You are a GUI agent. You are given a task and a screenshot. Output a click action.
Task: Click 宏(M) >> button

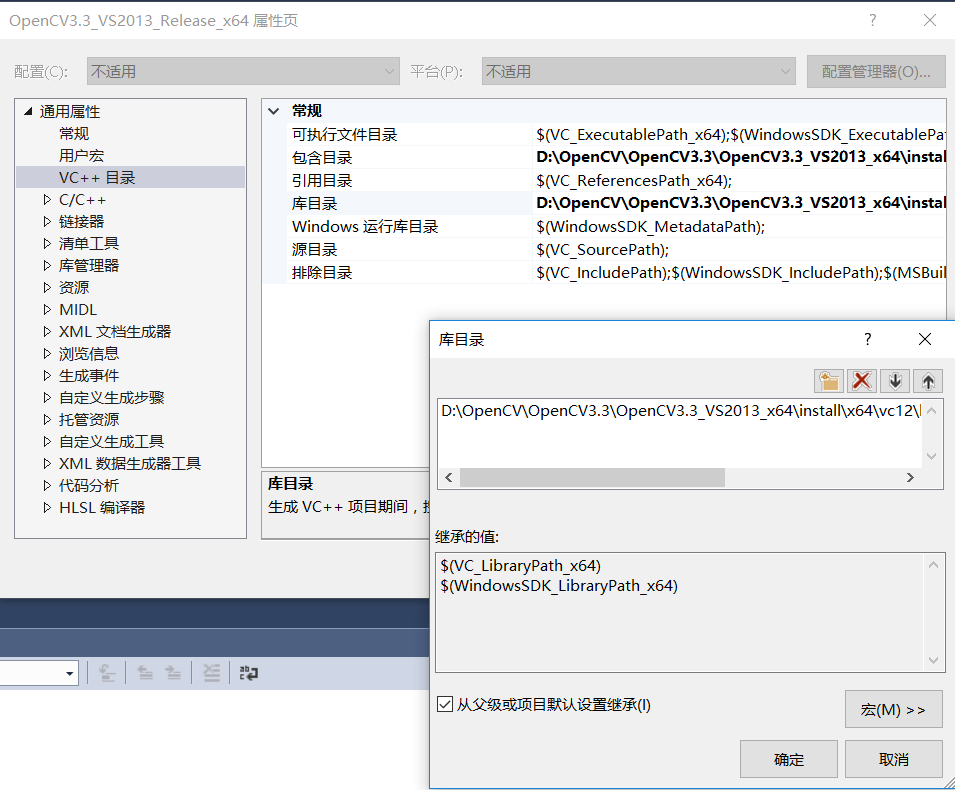coord(893,709)
